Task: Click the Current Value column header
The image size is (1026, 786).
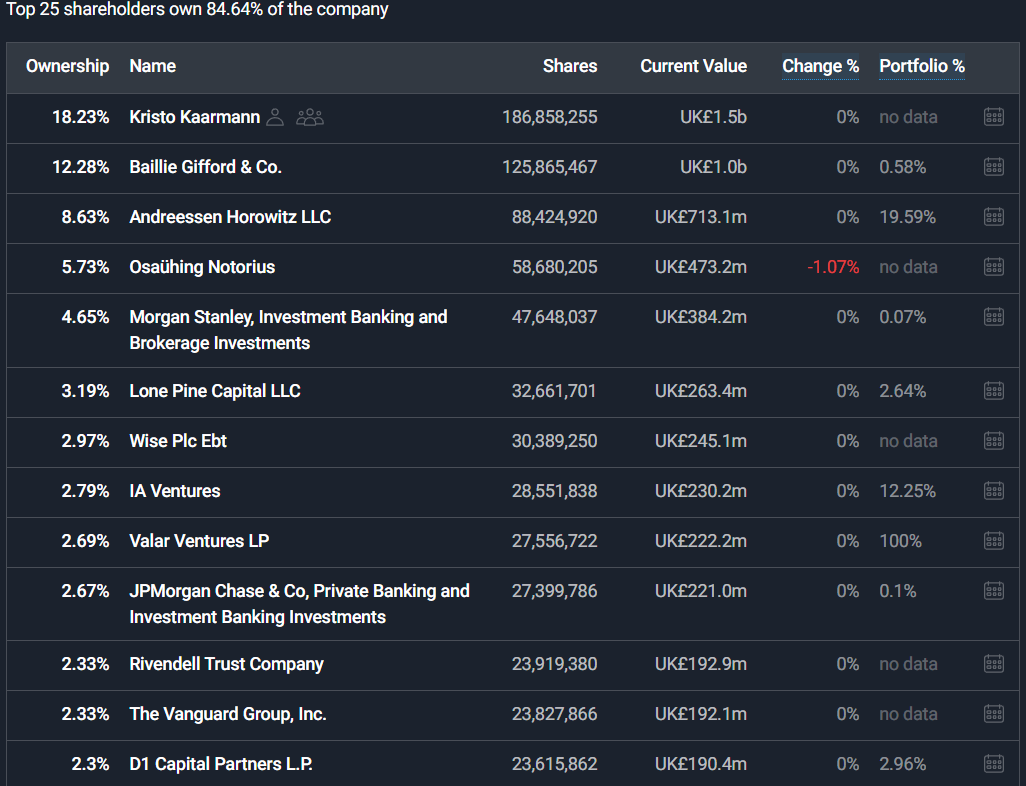Action: (x=694, y=66)
